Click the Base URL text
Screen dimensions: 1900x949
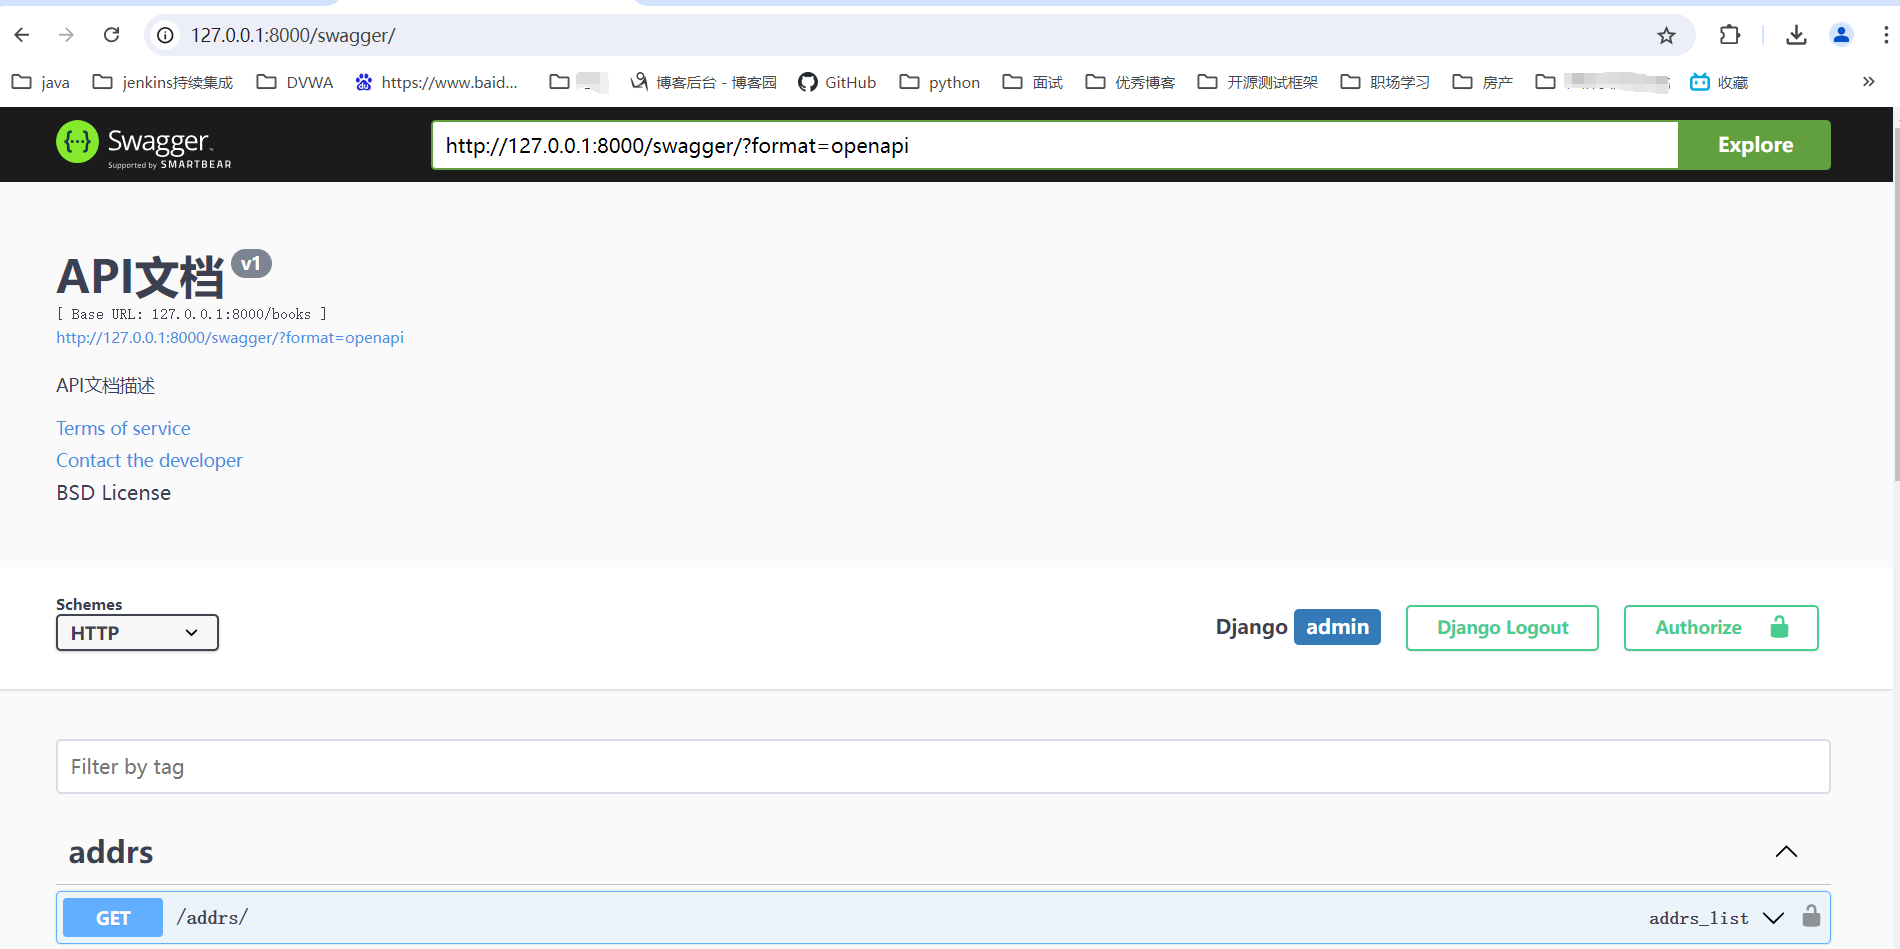(191, 314)
